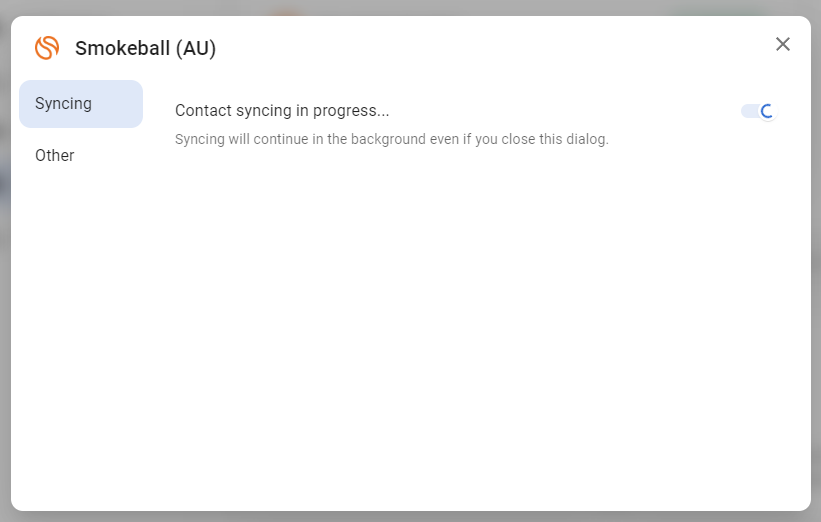Switch to the Syncing tab
Viewport: 821px width, 522px height.
pos(80,104)
